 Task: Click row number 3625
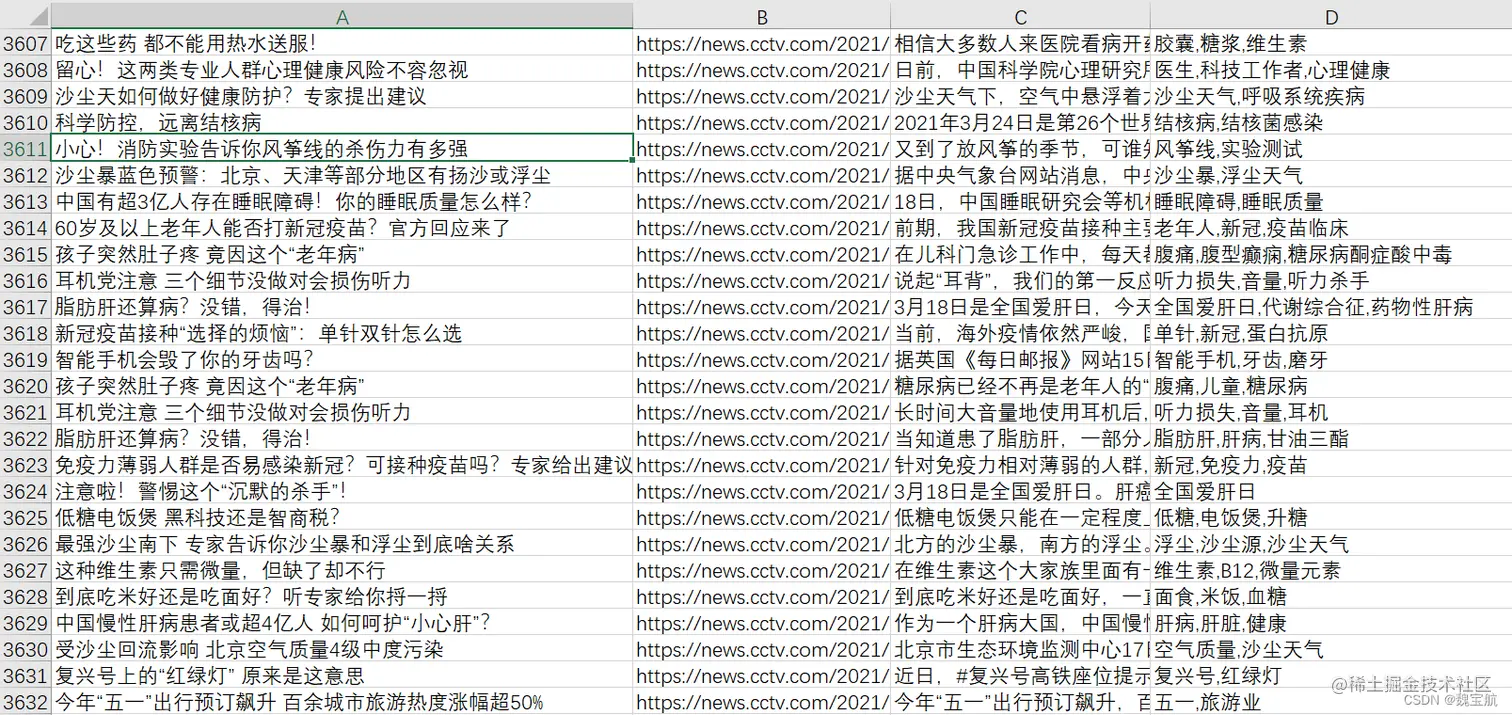point(25,518)
